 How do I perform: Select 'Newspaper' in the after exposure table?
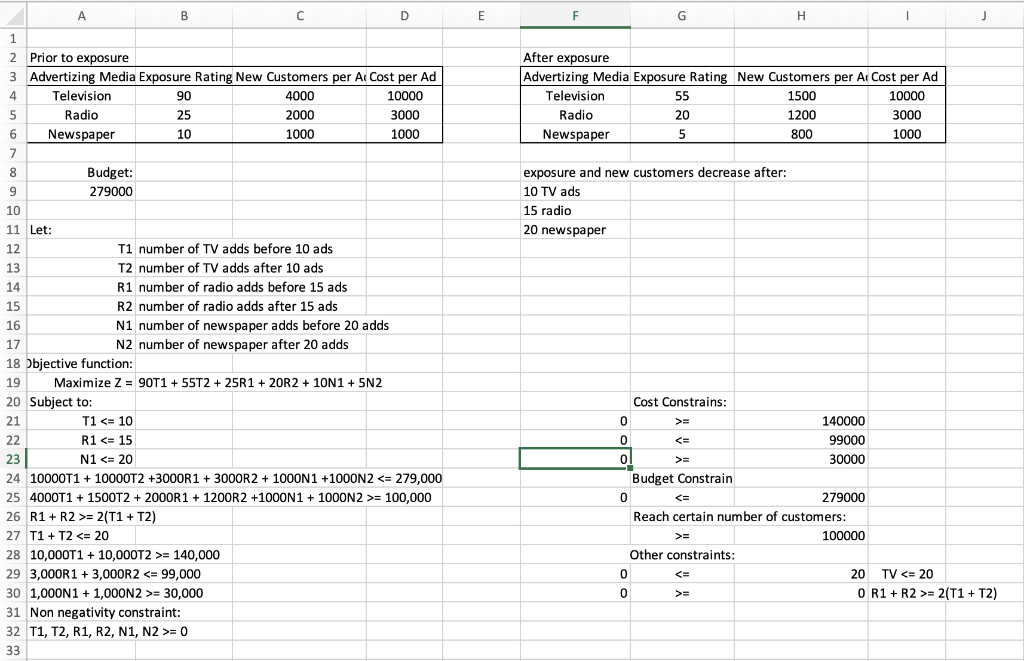point(575,133)
